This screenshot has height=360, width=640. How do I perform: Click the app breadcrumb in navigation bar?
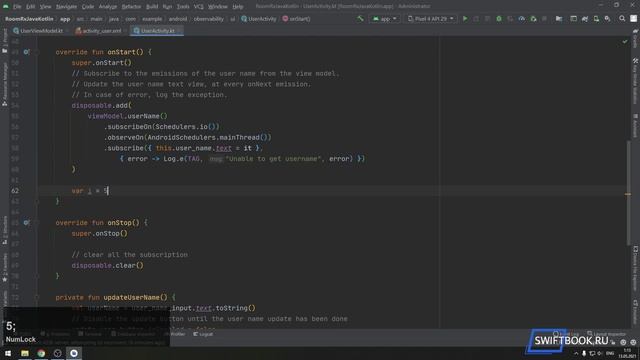65,19
